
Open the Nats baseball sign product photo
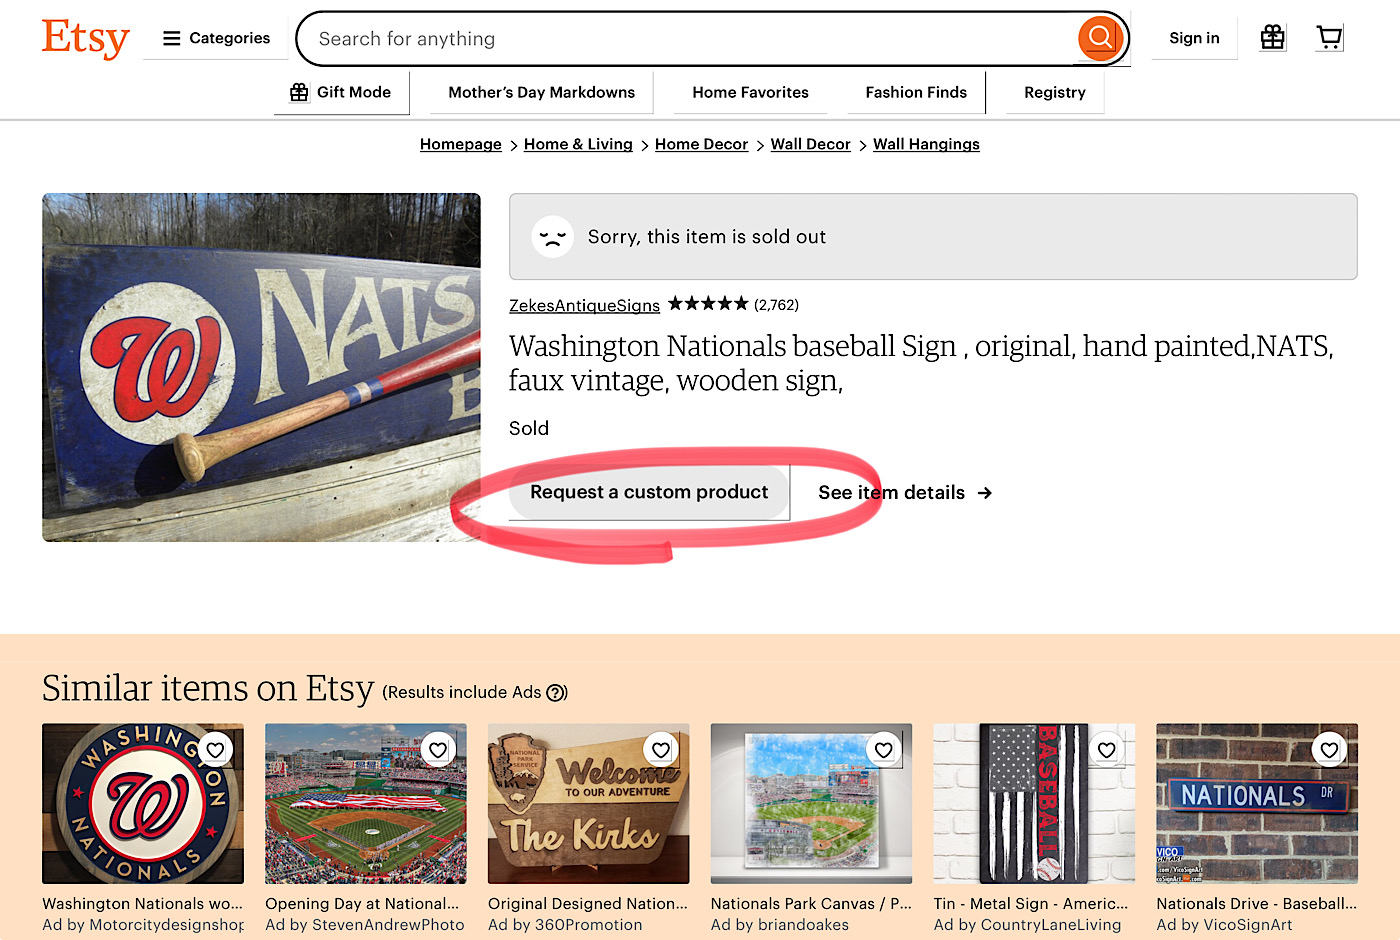261,367
